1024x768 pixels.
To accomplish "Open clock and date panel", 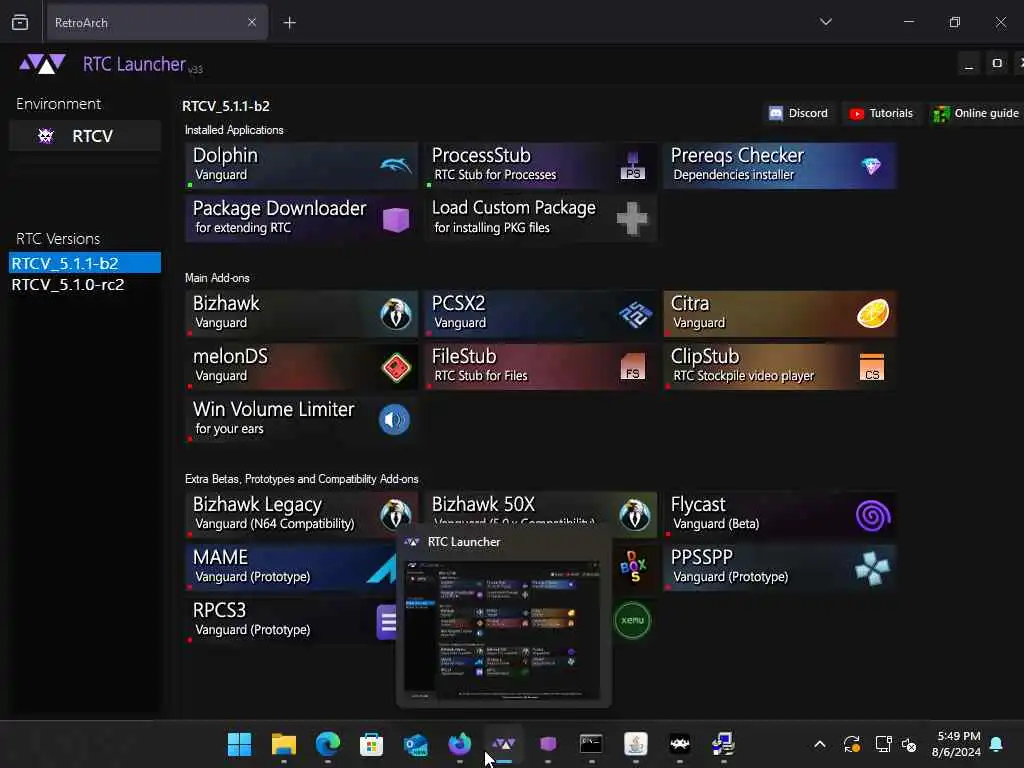I will pos(956,744).
